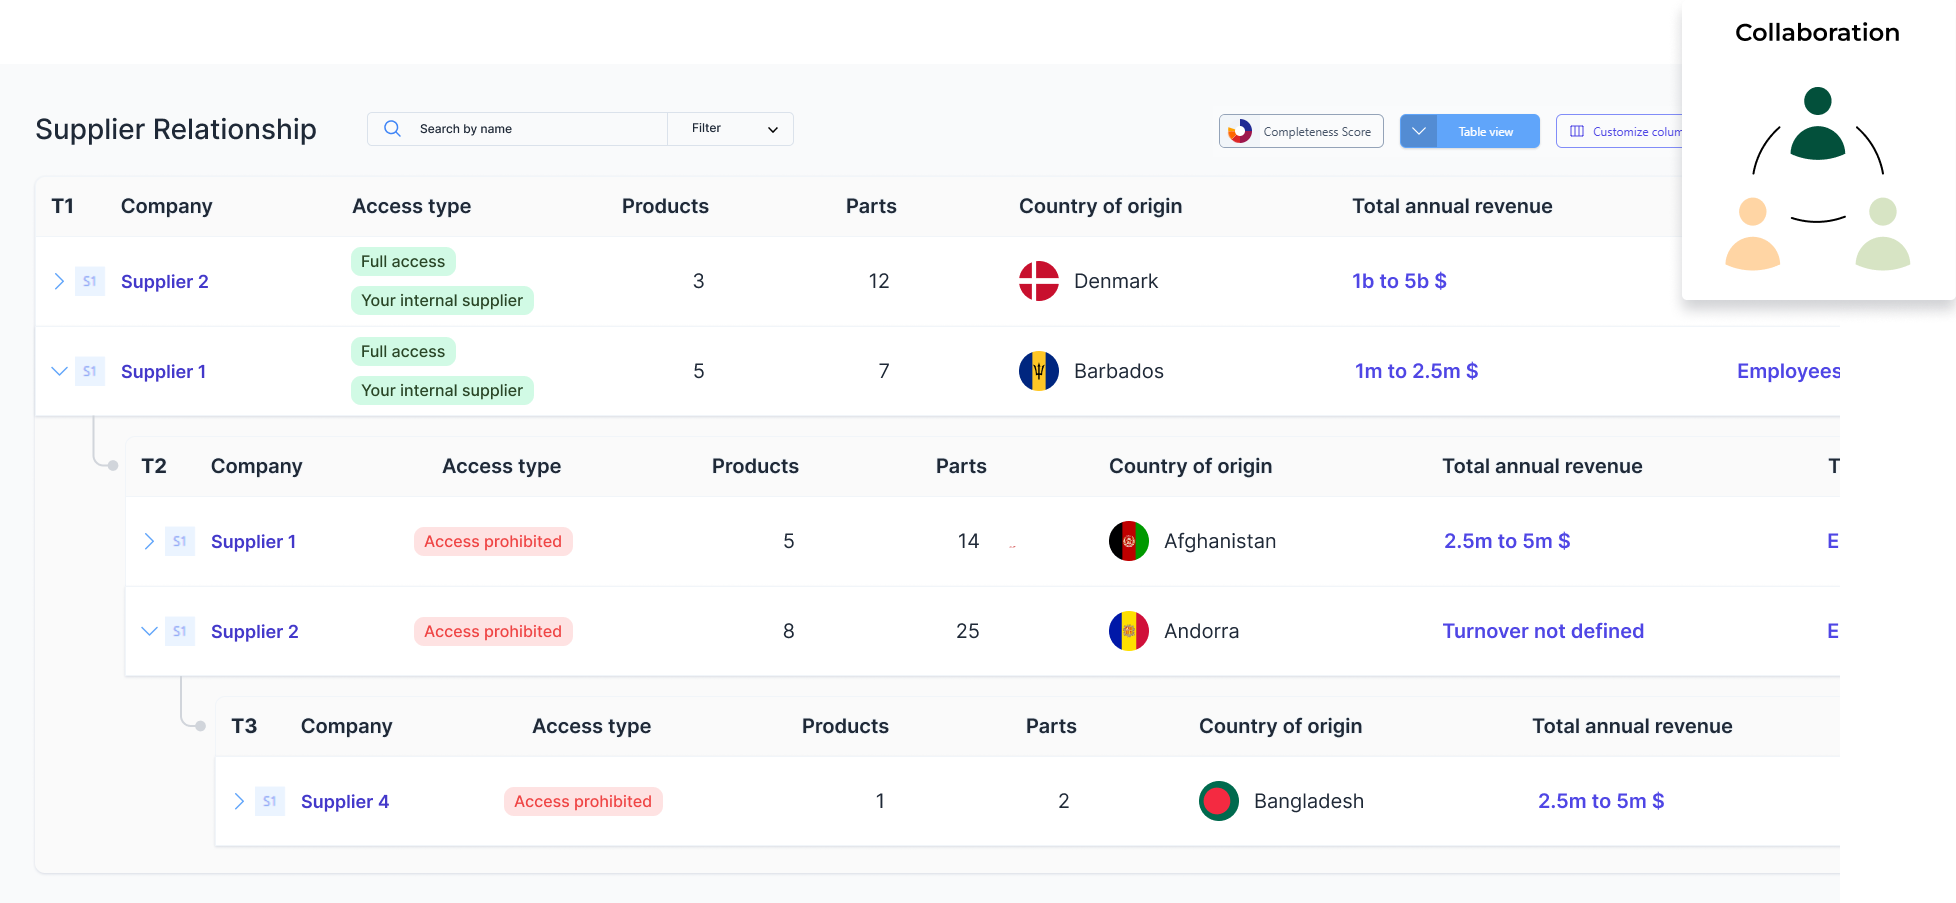Click the Completeness Score donut icon

pyautogui.click(x=1240, y=131)
